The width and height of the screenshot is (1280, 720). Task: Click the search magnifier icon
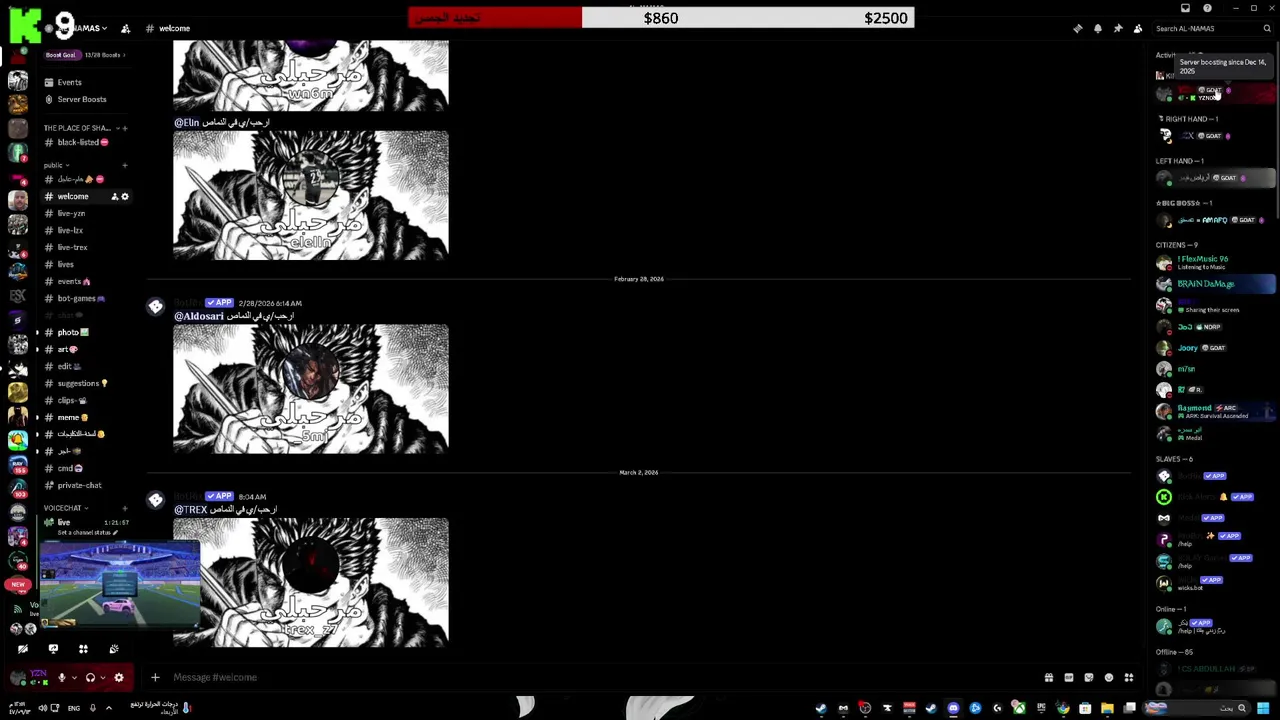[1267, 28]
